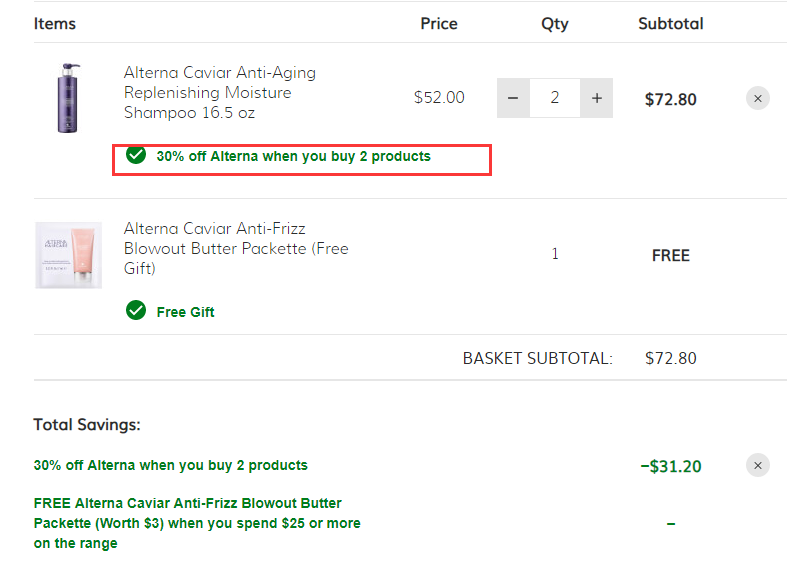792x574 pixels.
Task: Select 30% off Alterna line under Total Savings
Action: click(171, 465)
